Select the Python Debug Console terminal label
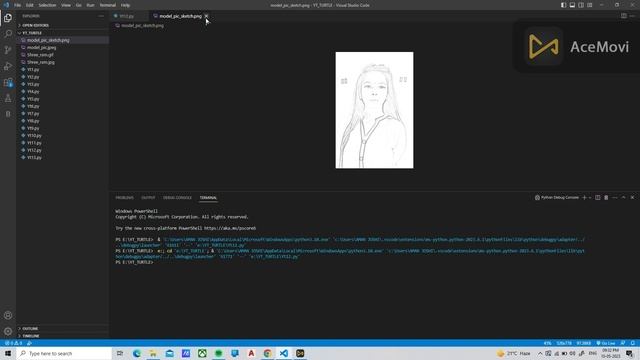Viewport: 640px width, 360px height. 557,198
